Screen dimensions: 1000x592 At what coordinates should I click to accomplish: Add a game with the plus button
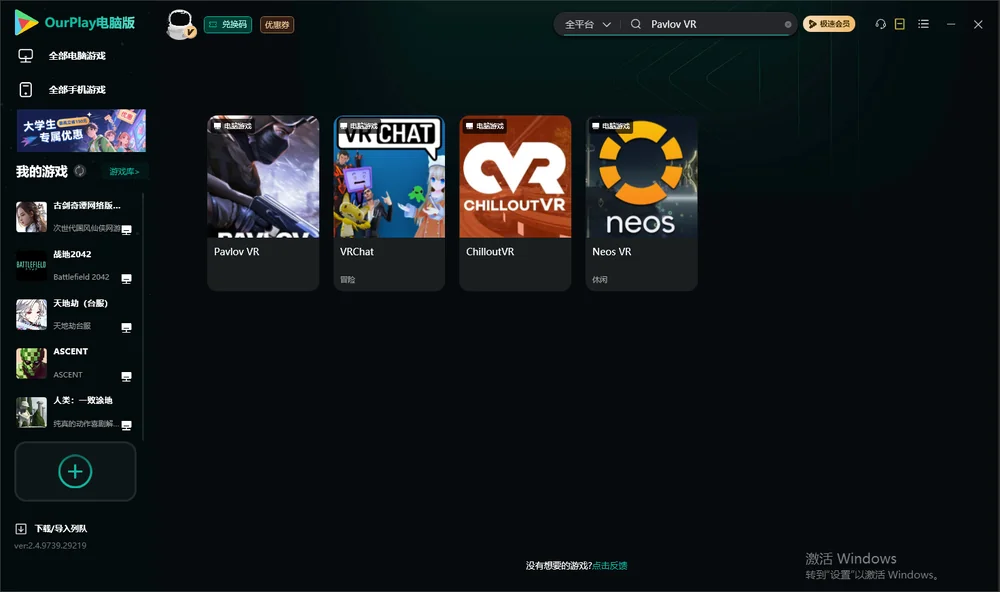coord(75,471)
